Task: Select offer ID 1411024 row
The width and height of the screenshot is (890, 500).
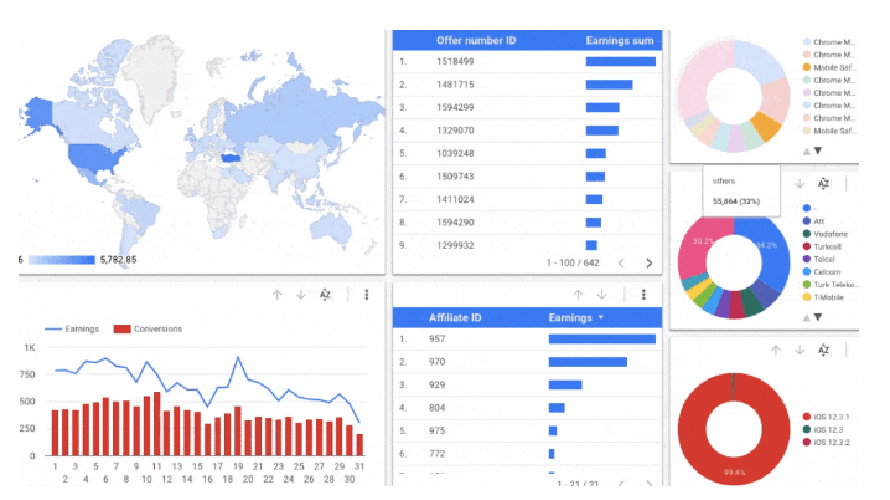Action: click(527, 199)
